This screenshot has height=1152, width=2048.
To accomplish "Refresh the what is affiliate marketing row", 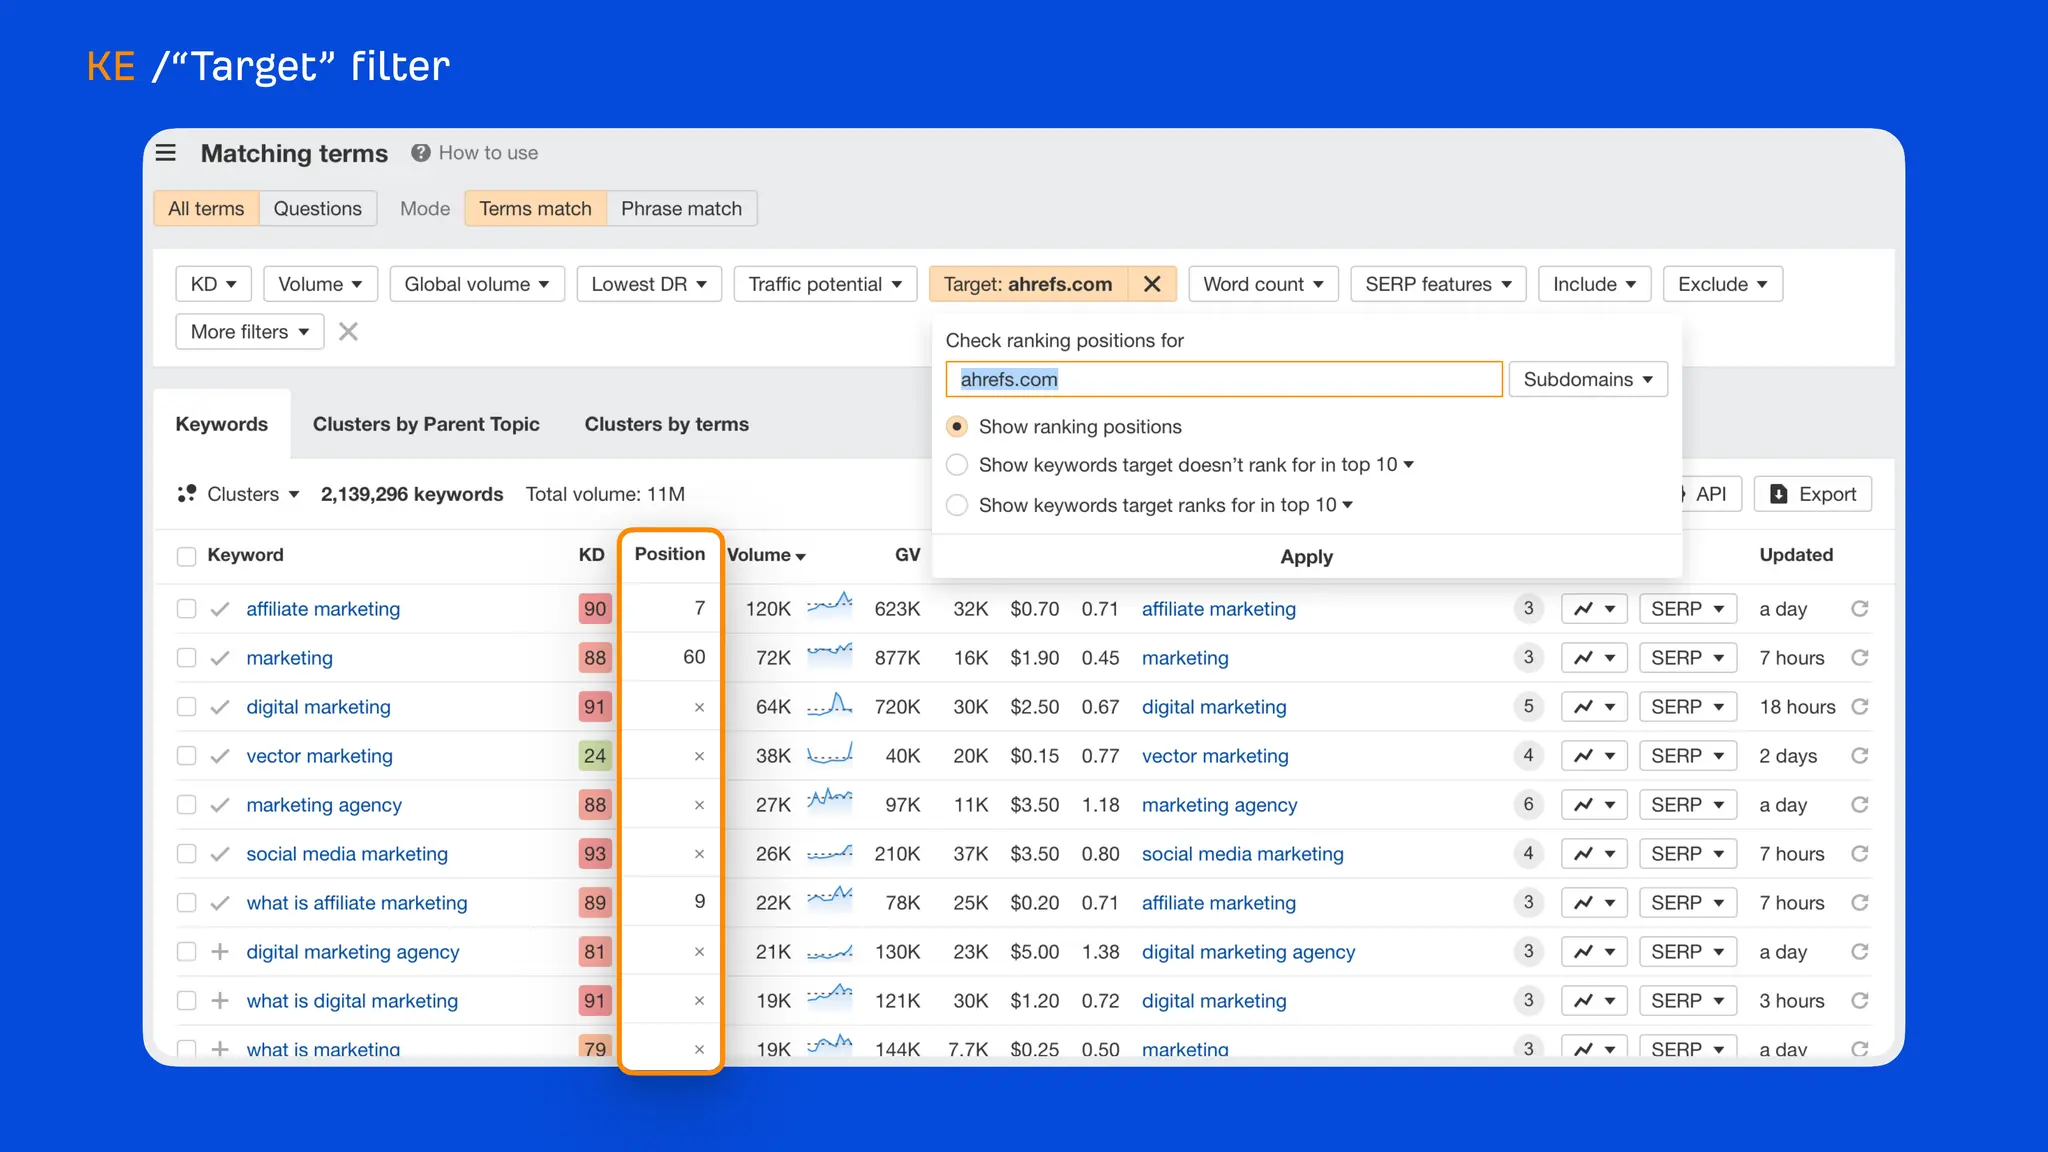I will (1860, 903).
